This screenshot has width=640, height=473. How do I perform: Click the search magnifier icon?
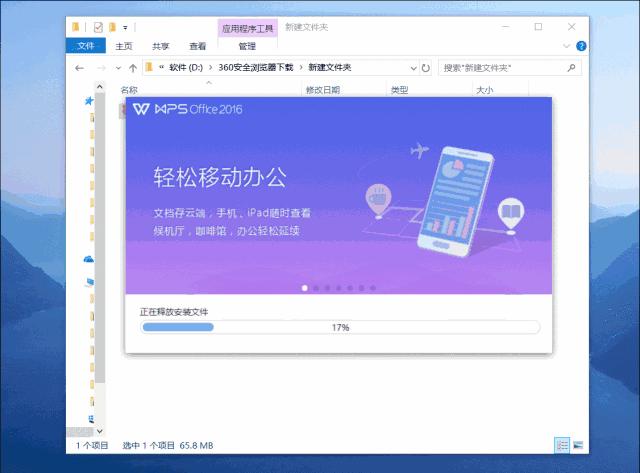[571, 68]
